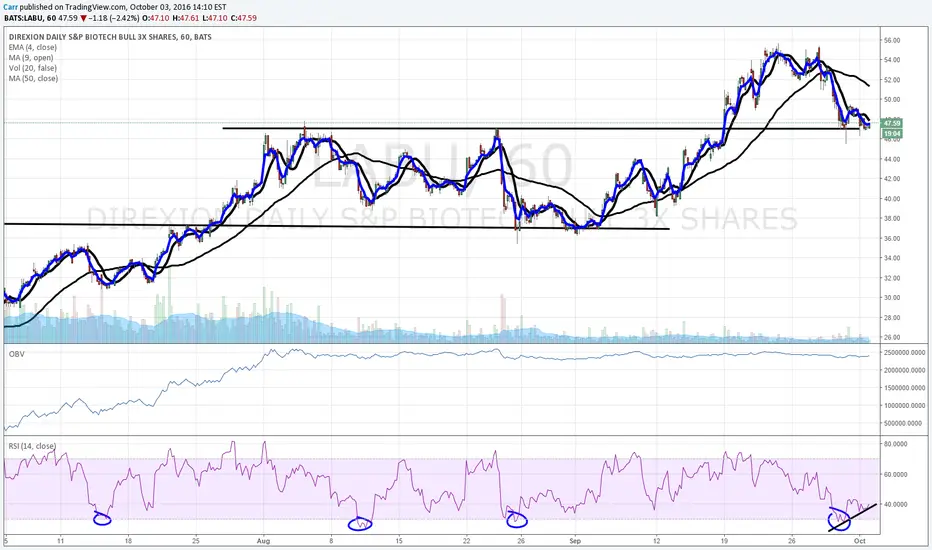932x550 pixels.
Task: Click the 50.00 price axis label
Action: [892, 99]
